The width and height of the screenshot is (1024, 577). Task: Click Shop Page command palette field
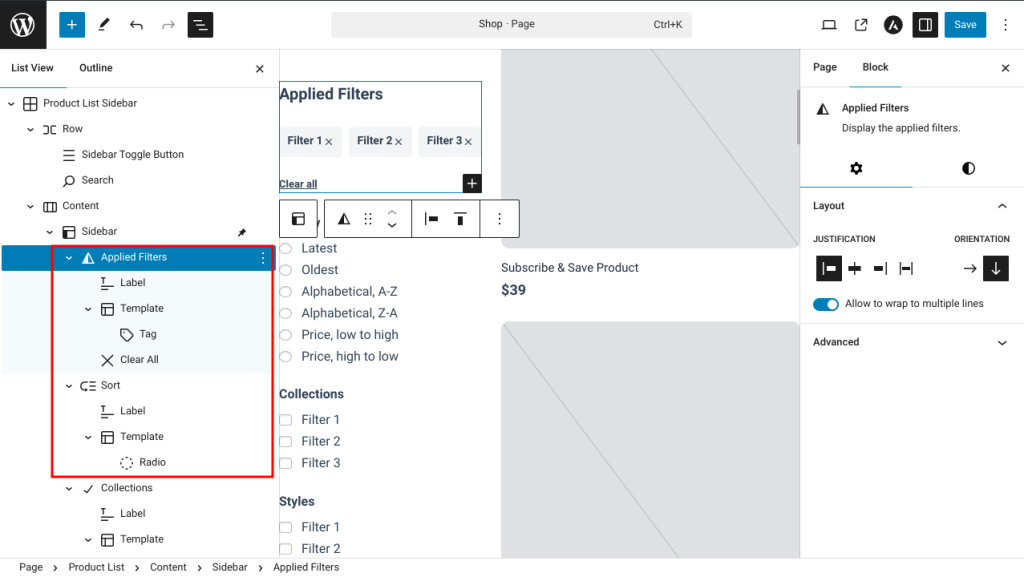coord(511,24)
